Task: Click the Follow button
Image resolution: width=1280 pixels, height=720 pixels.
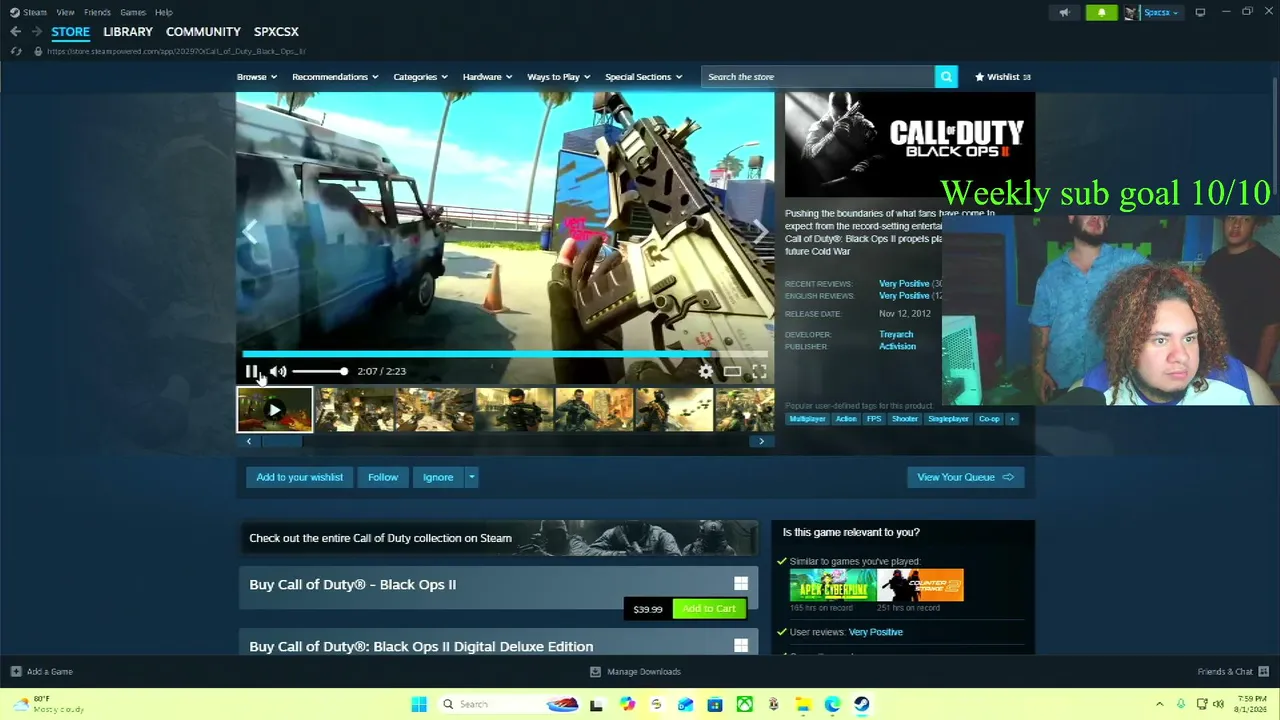Action: [x=383, y=477]
